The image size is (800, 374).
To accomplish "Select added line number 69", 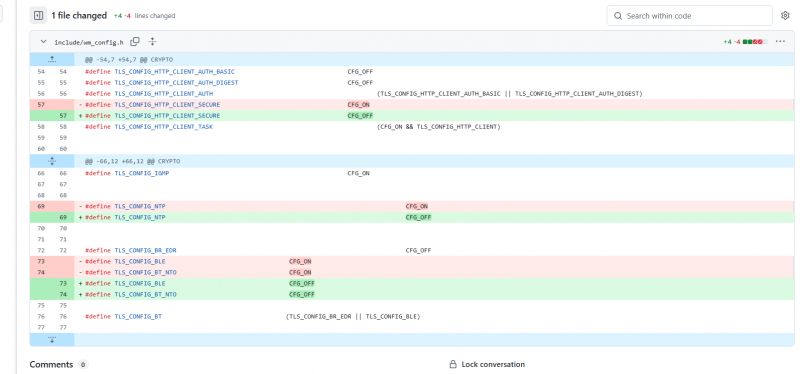I will [x=63, y=217].
